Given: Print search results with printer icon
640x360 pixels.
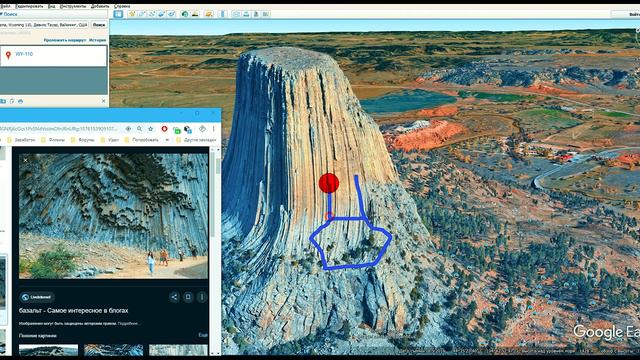Looking at the screenshot, I should point(20,101).
